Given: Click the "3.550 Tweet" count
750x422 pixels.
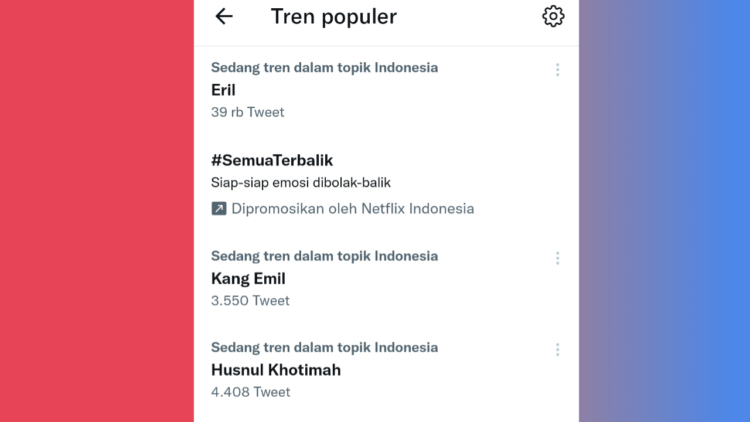Looking at the screenshot, I should 250,300.
